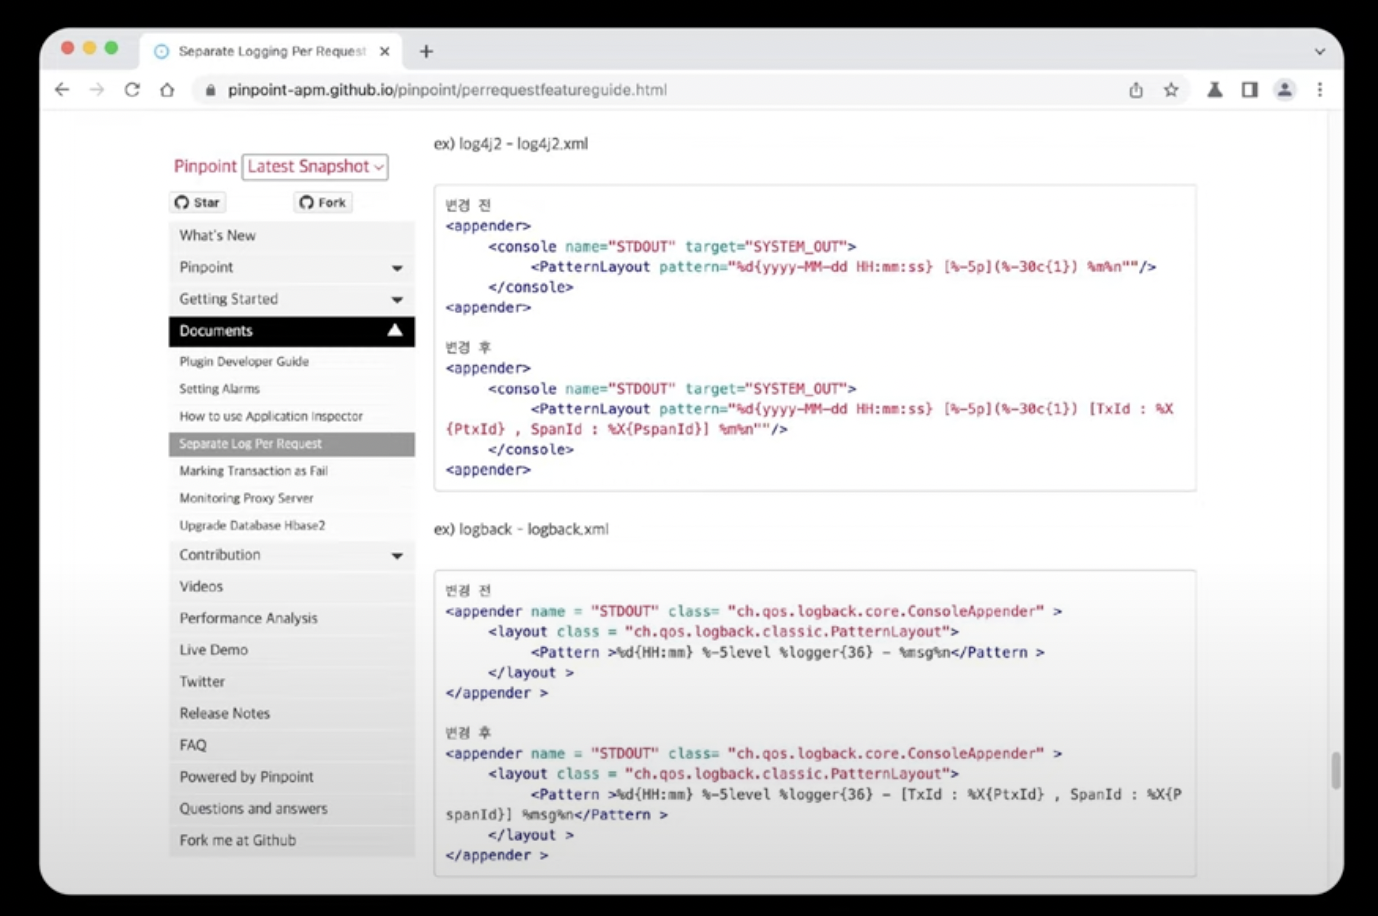This screenshot has height=916, width=1378.
Task: Open Powered by Pinpoint item
Action: click(291, 777)
